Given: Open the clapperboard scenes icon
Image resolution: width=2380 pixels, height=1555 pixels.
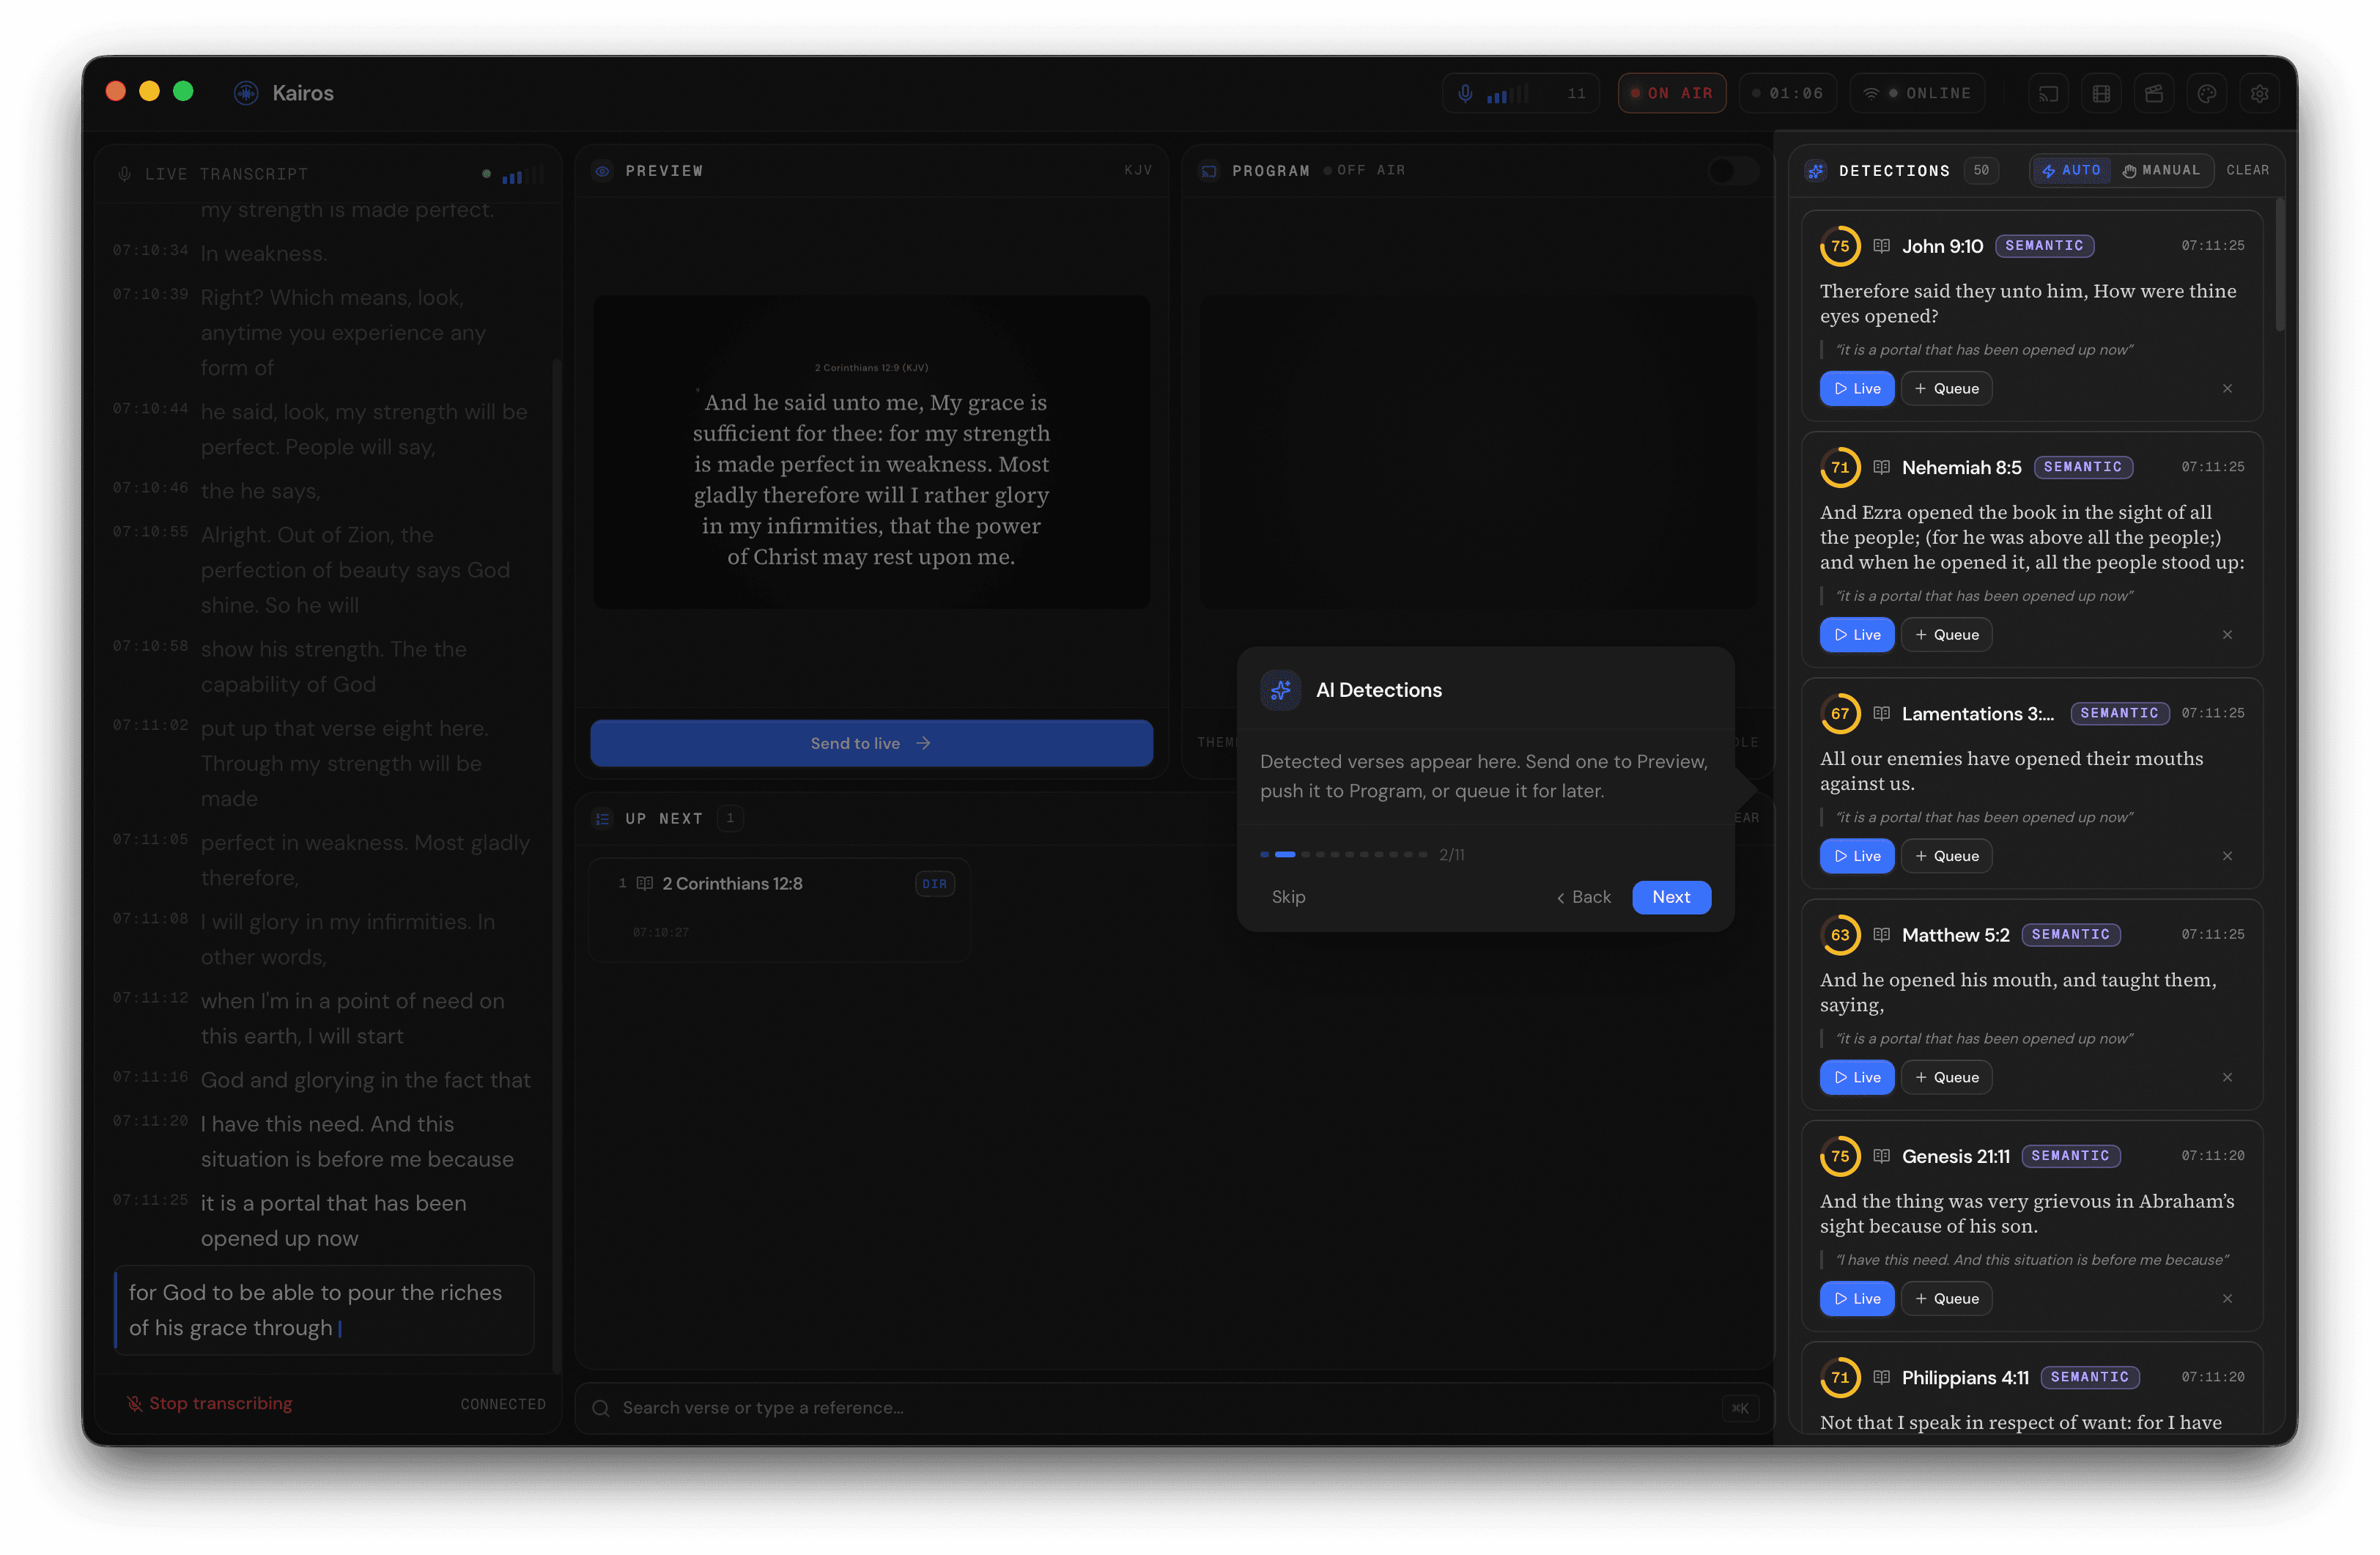Looking at the screenshot, I should [x=2154, y=93].
